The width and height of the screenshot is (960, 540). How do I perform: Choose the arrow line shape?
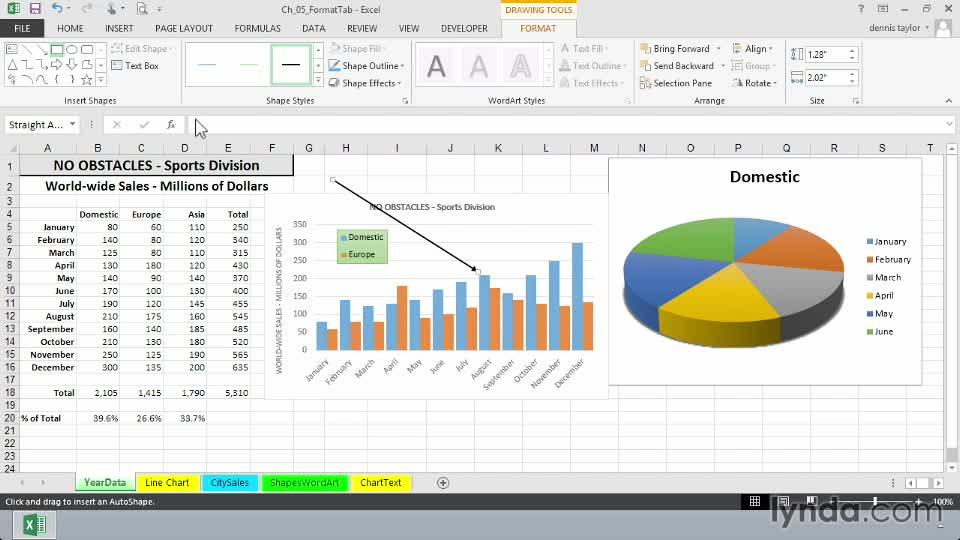[x=42, y=50]
